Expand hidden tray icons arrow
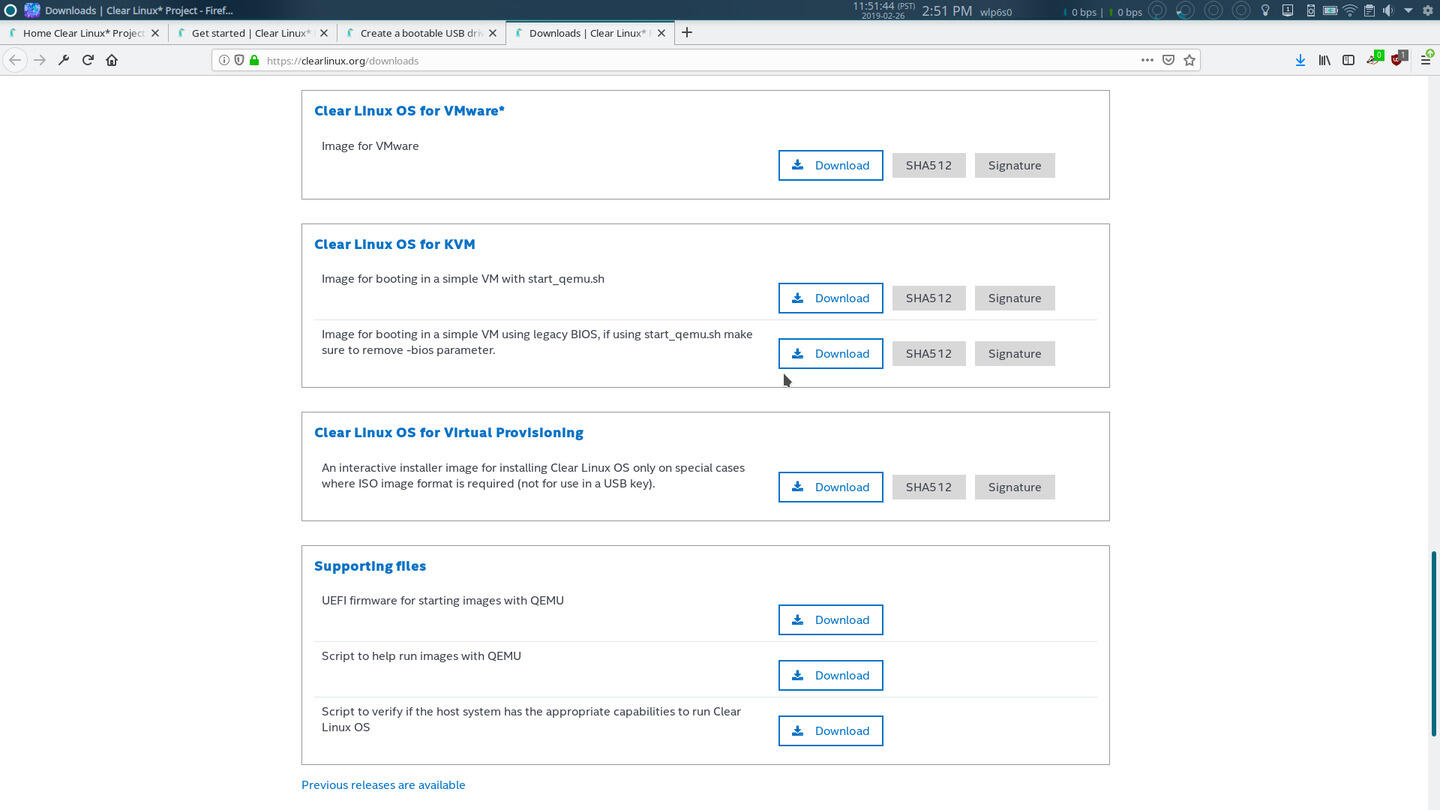Viewport: 1440px width, 810px height. [x=1408, y=11]
